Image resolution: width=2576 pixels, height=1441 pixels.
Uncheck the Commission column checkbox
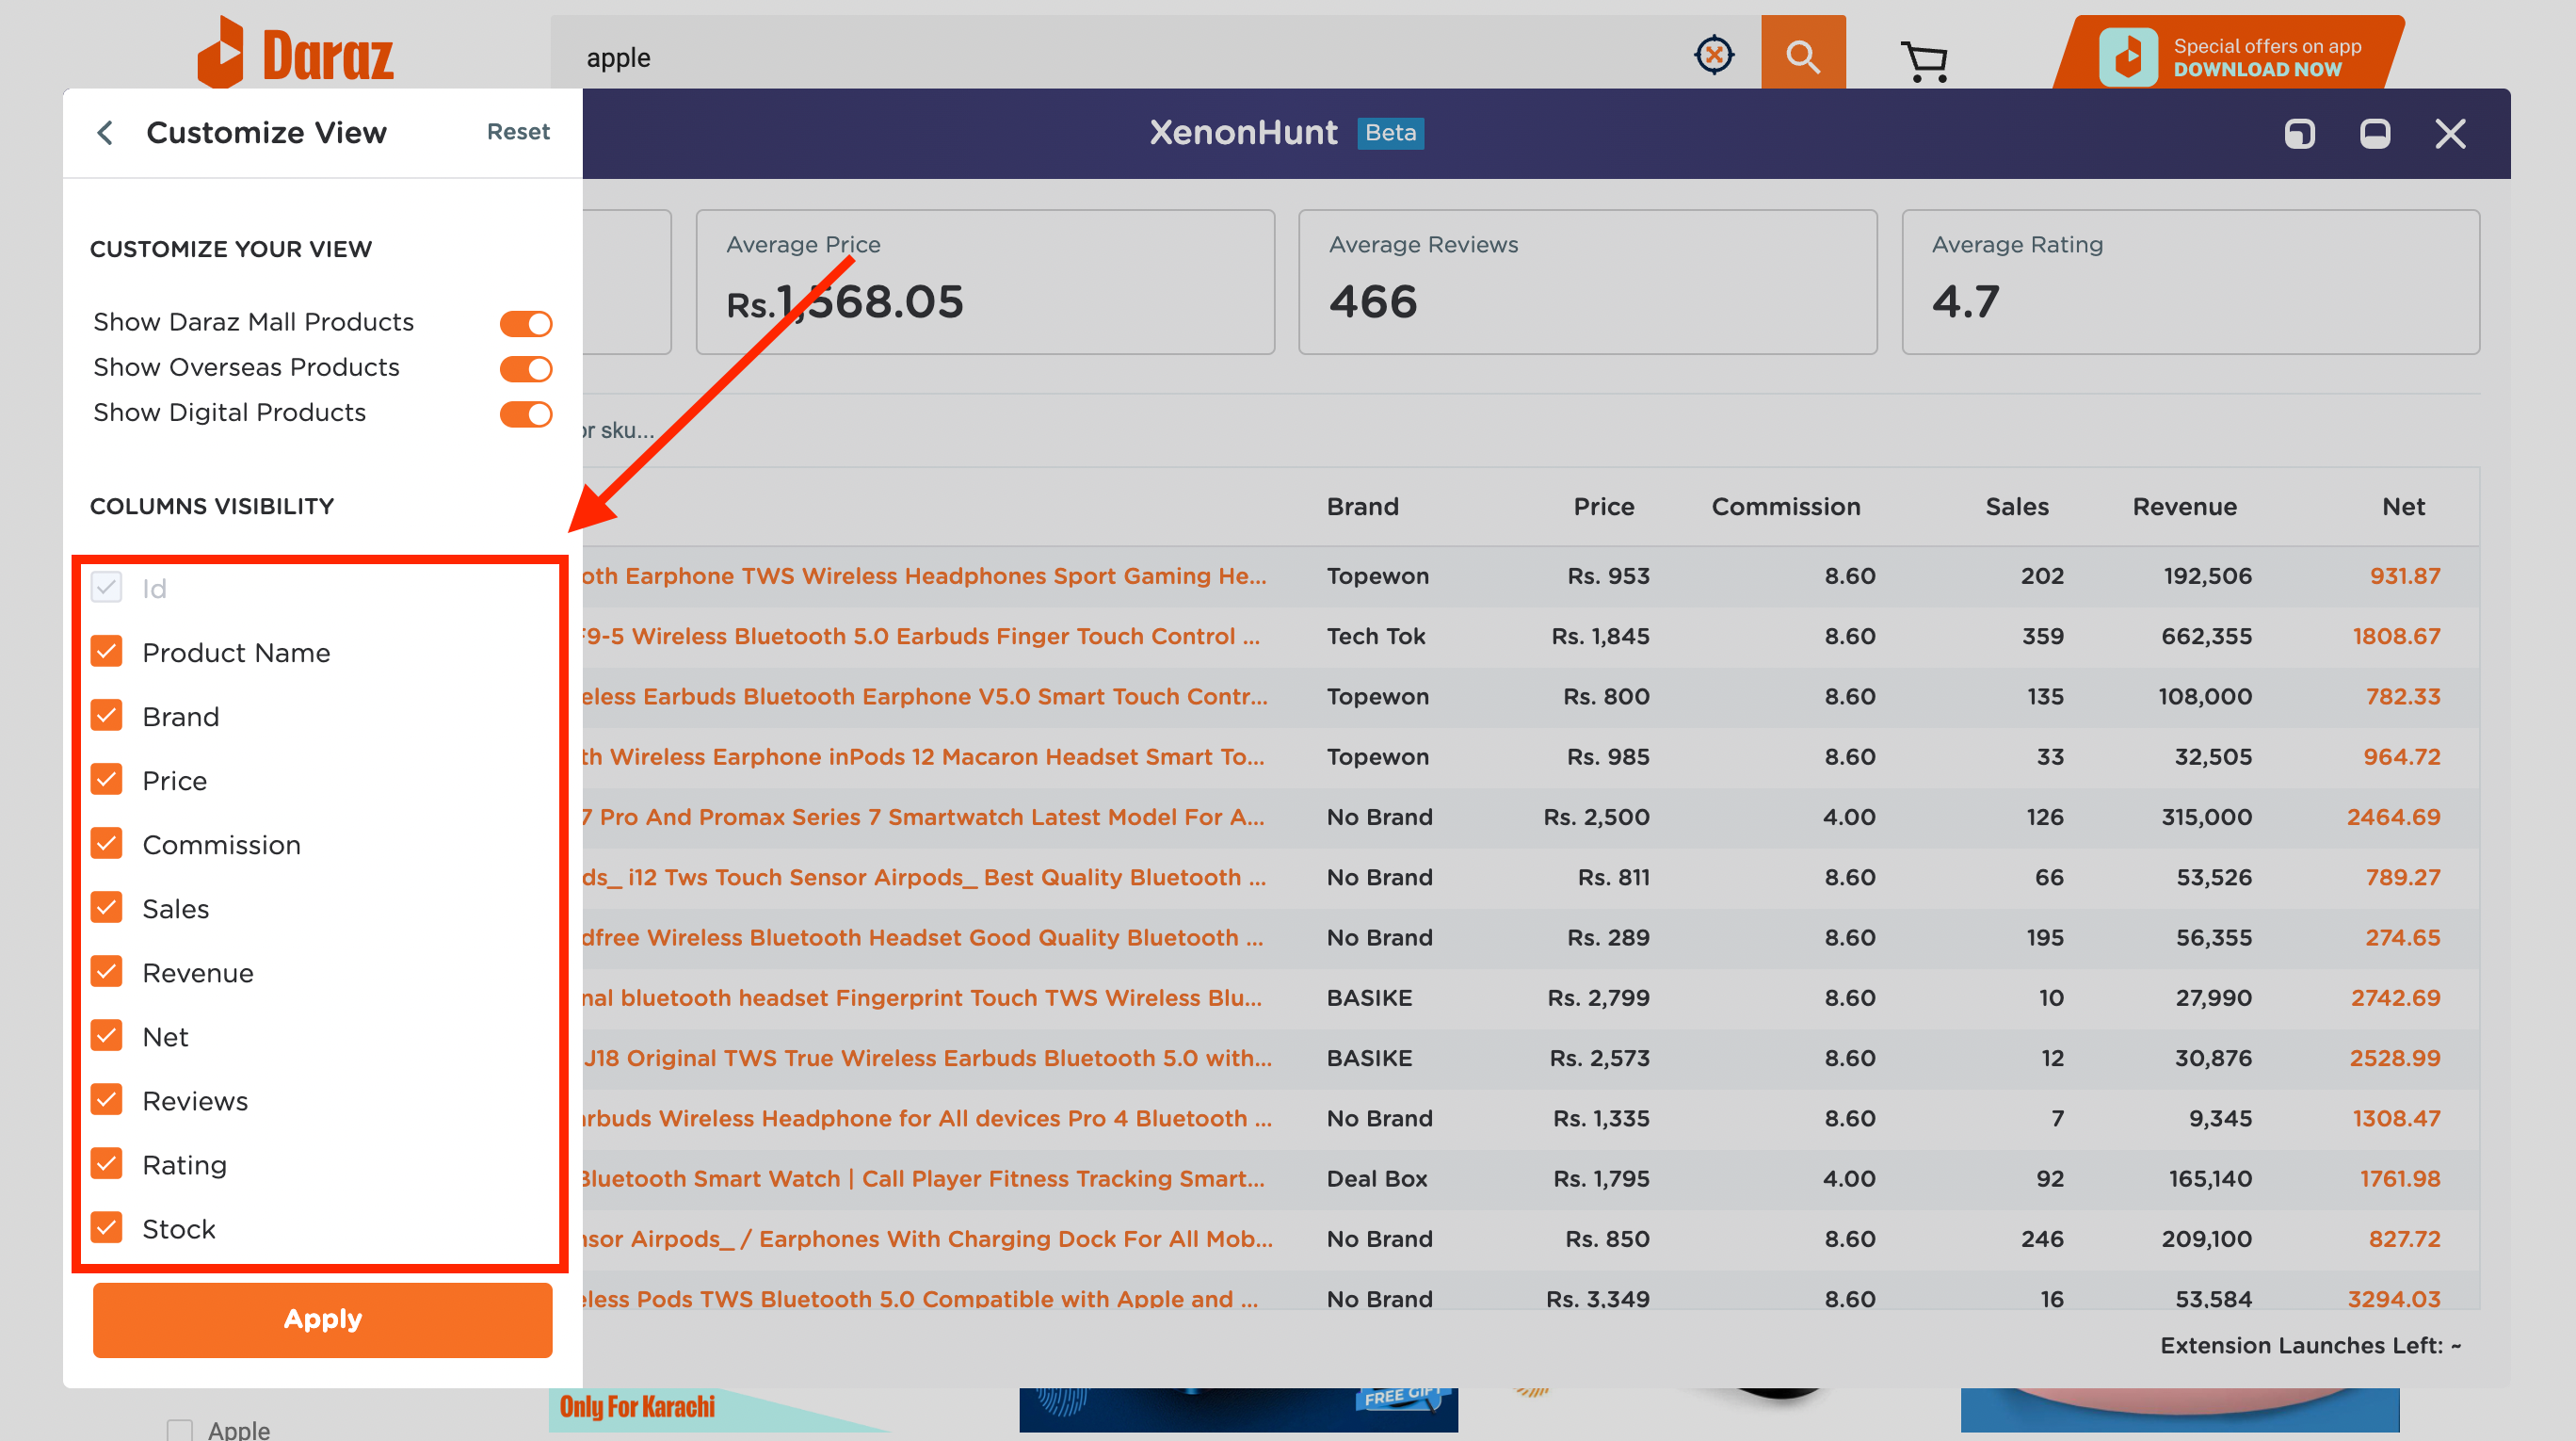coord(108,845)
